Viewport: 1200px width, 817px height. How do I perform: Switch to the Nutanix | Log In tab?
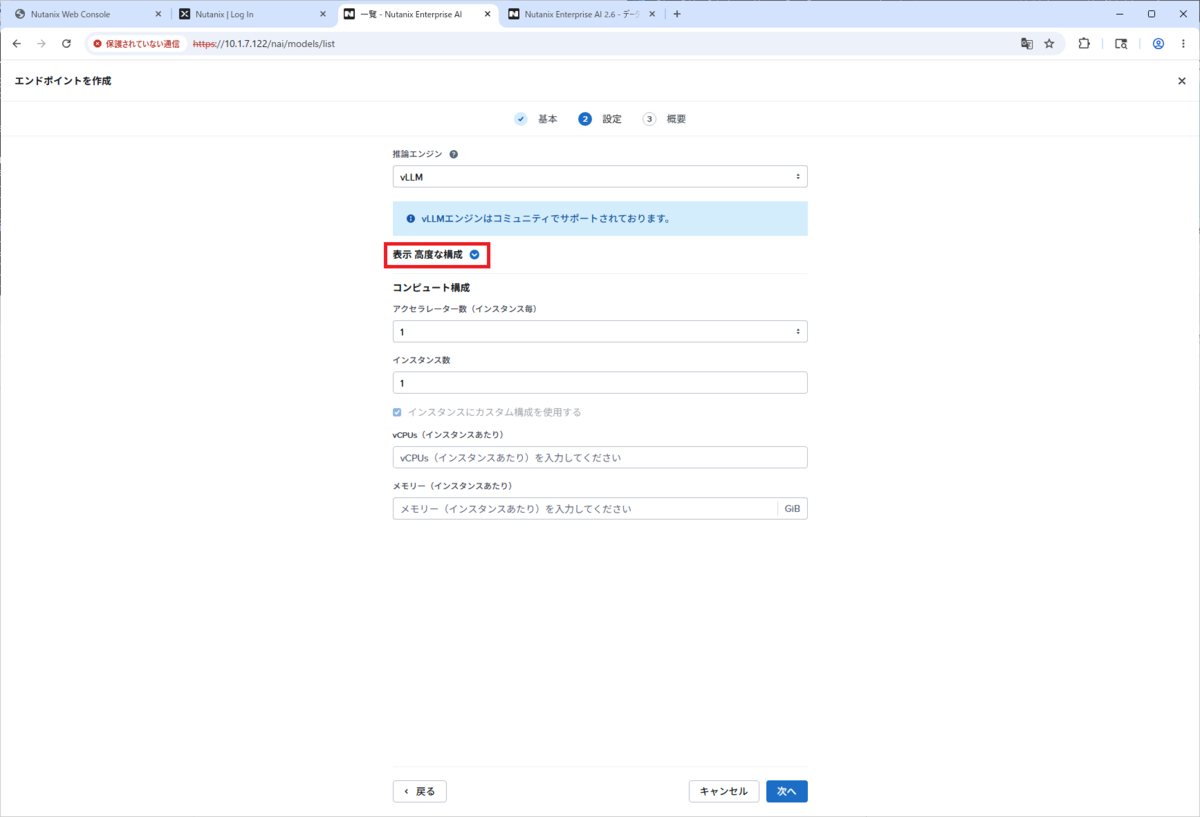pyautogui.click(x=250, y=14)
